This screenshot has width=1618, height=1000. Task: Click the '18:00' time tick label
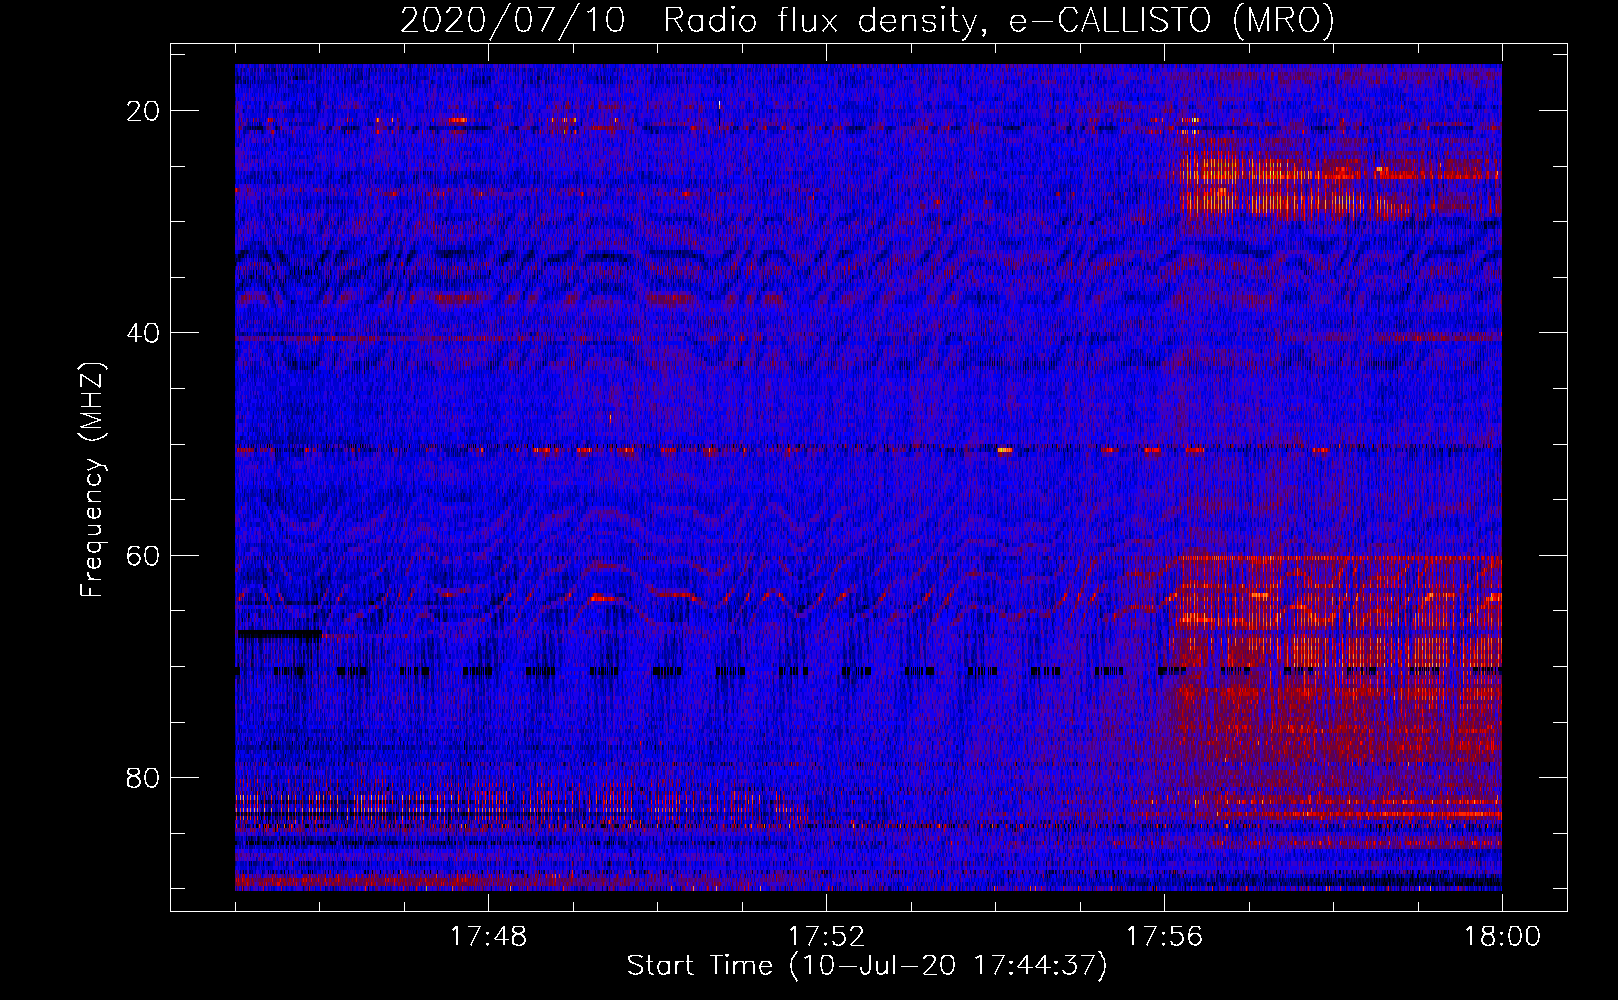[x=1502, y=937]
